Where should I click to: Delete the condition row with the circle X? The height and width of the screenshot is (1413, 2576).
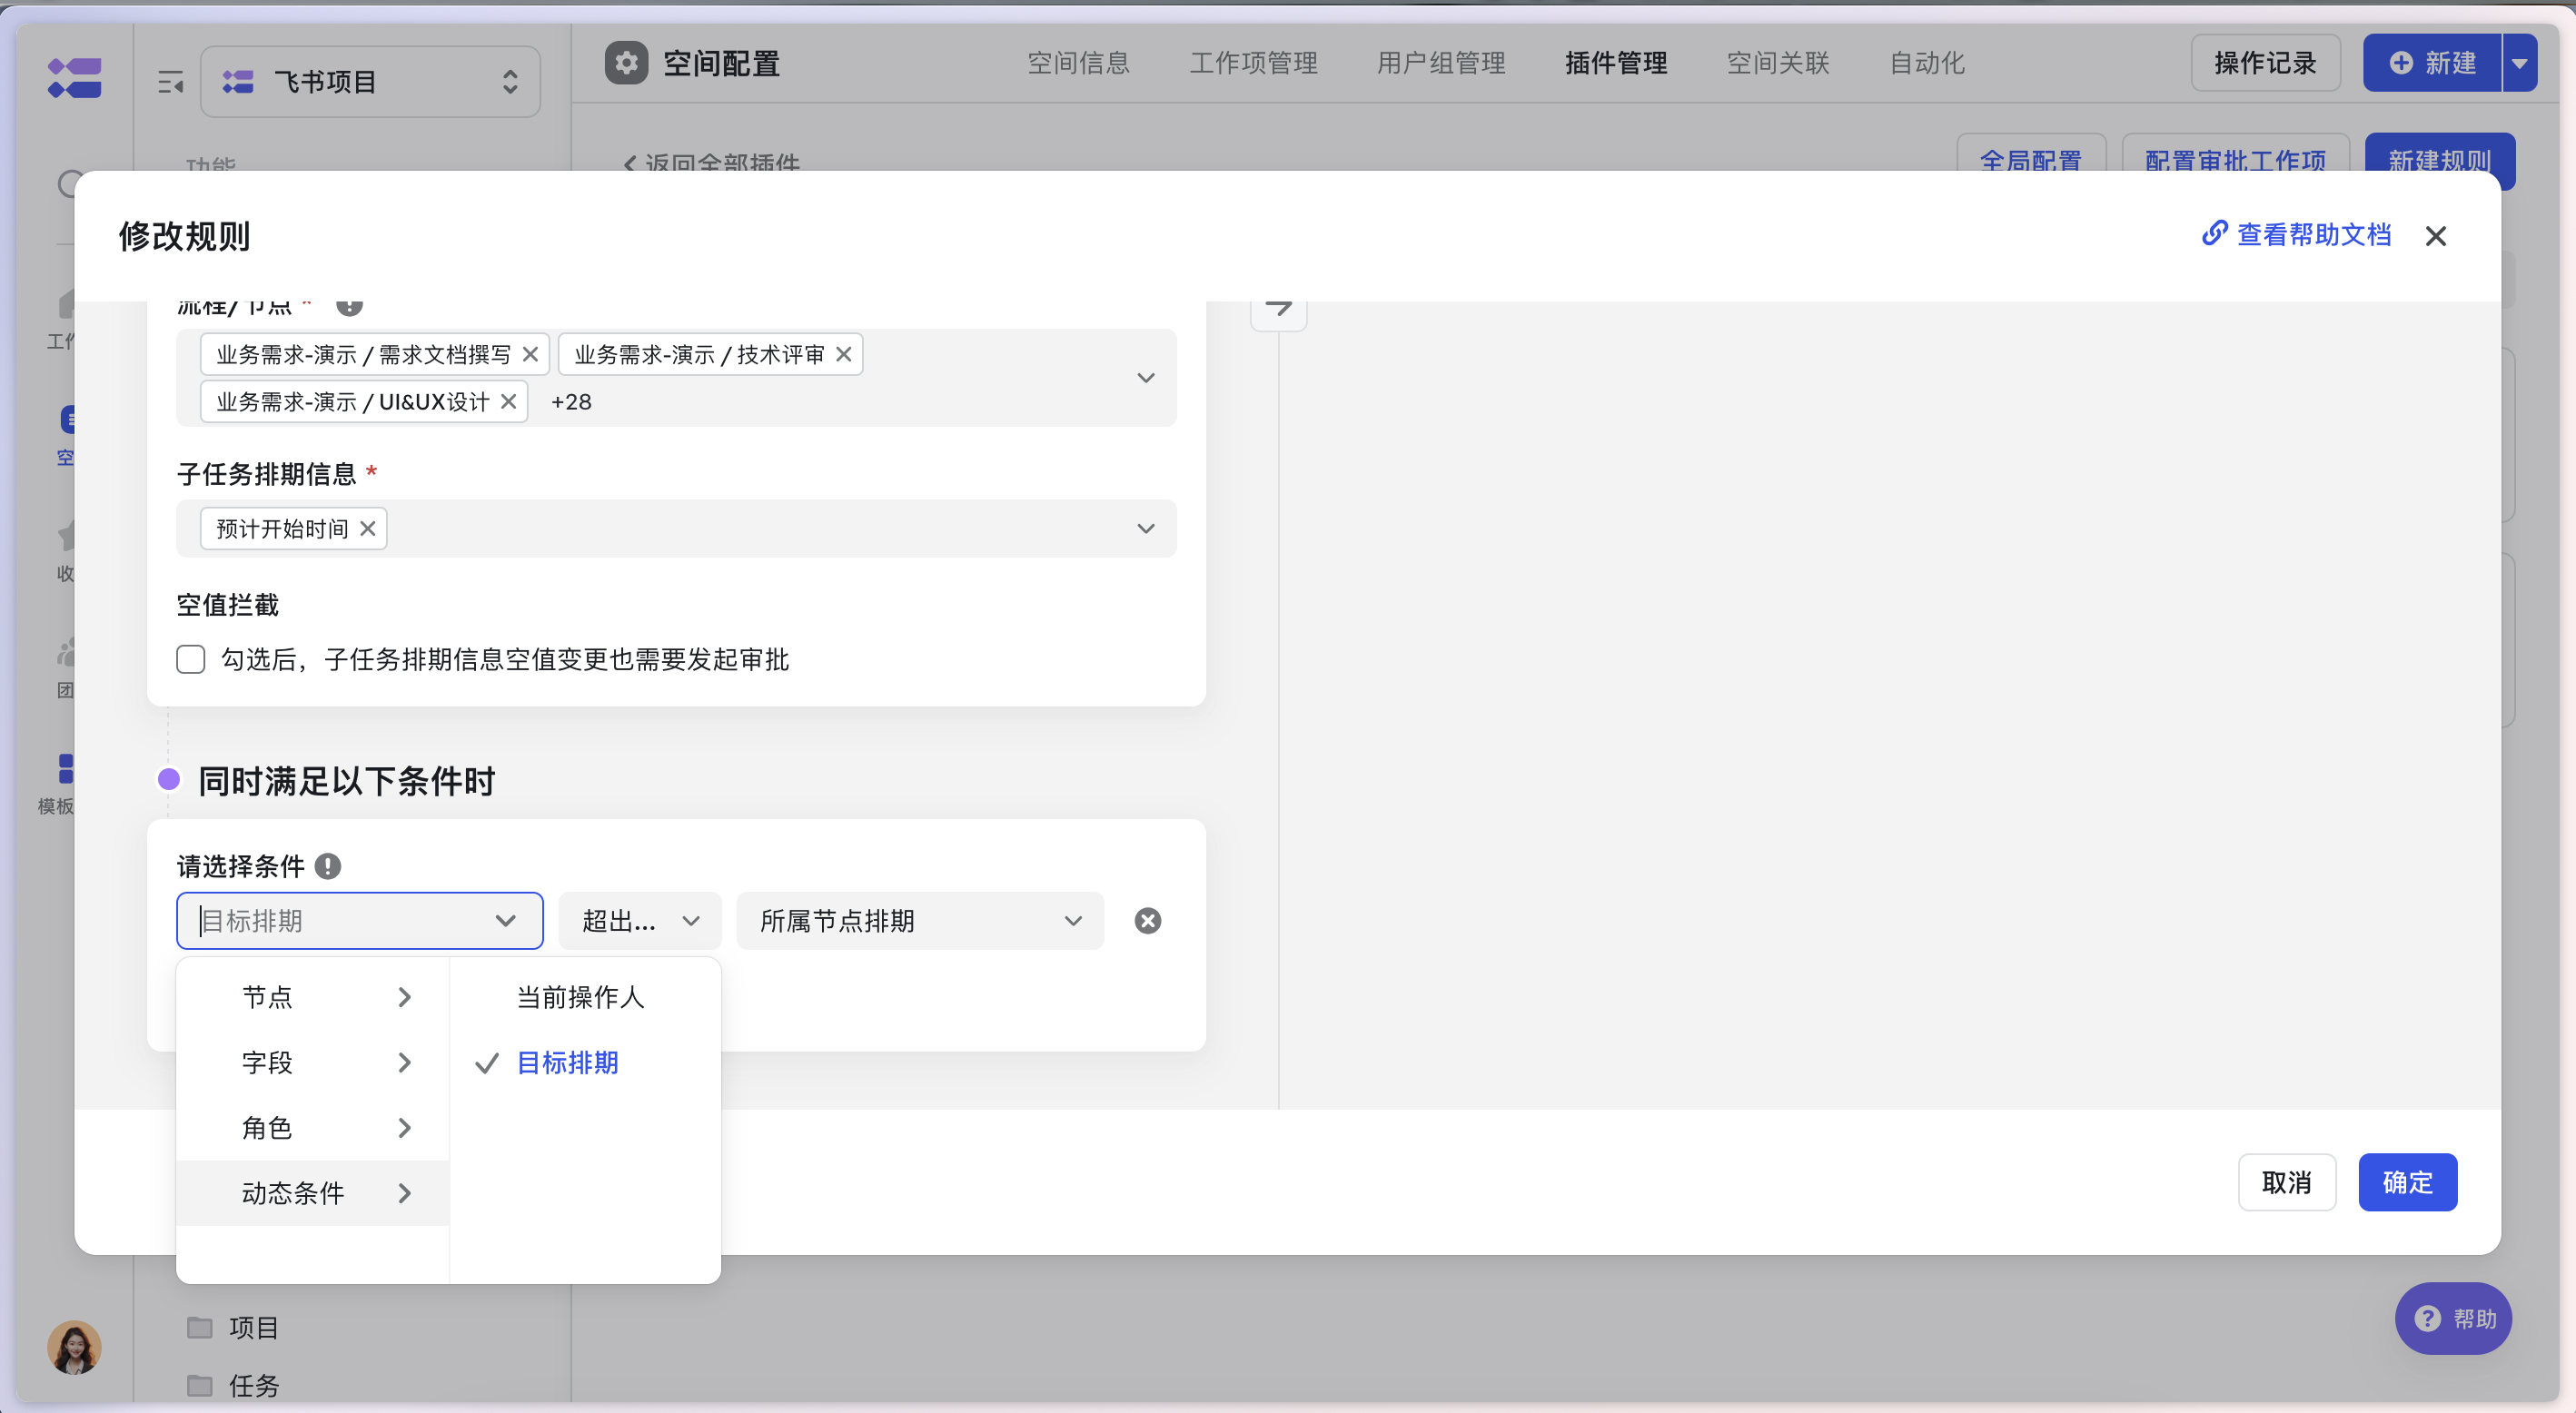coord(1148,920)
